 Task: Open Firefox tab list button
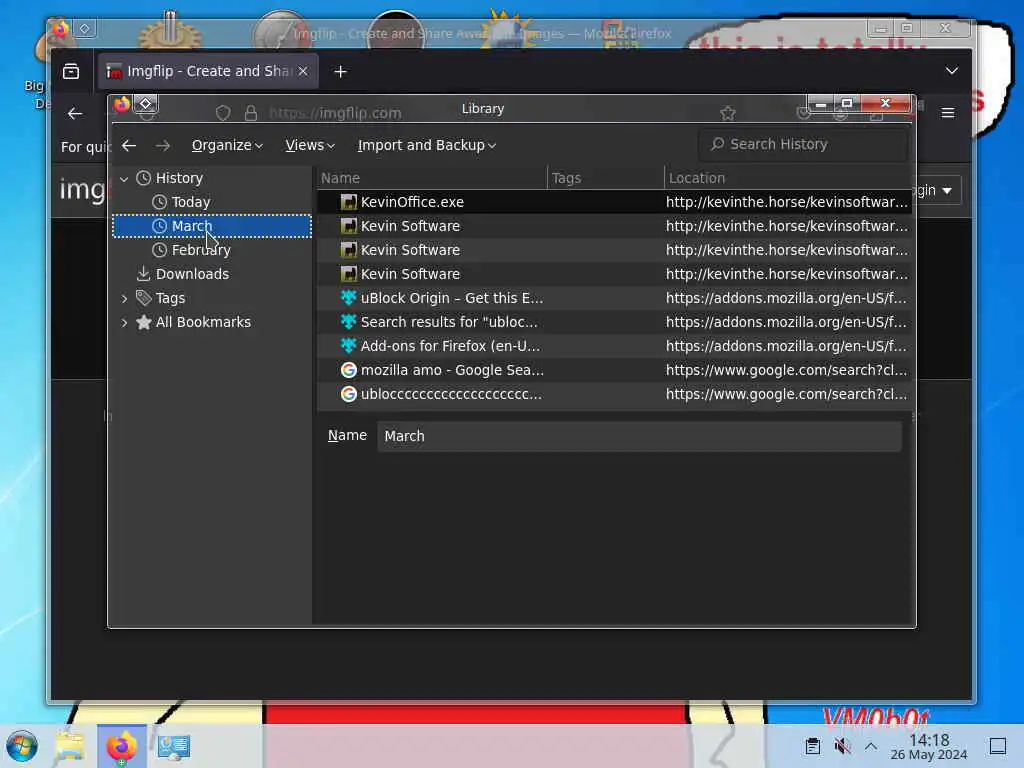[x=71, y=71]
